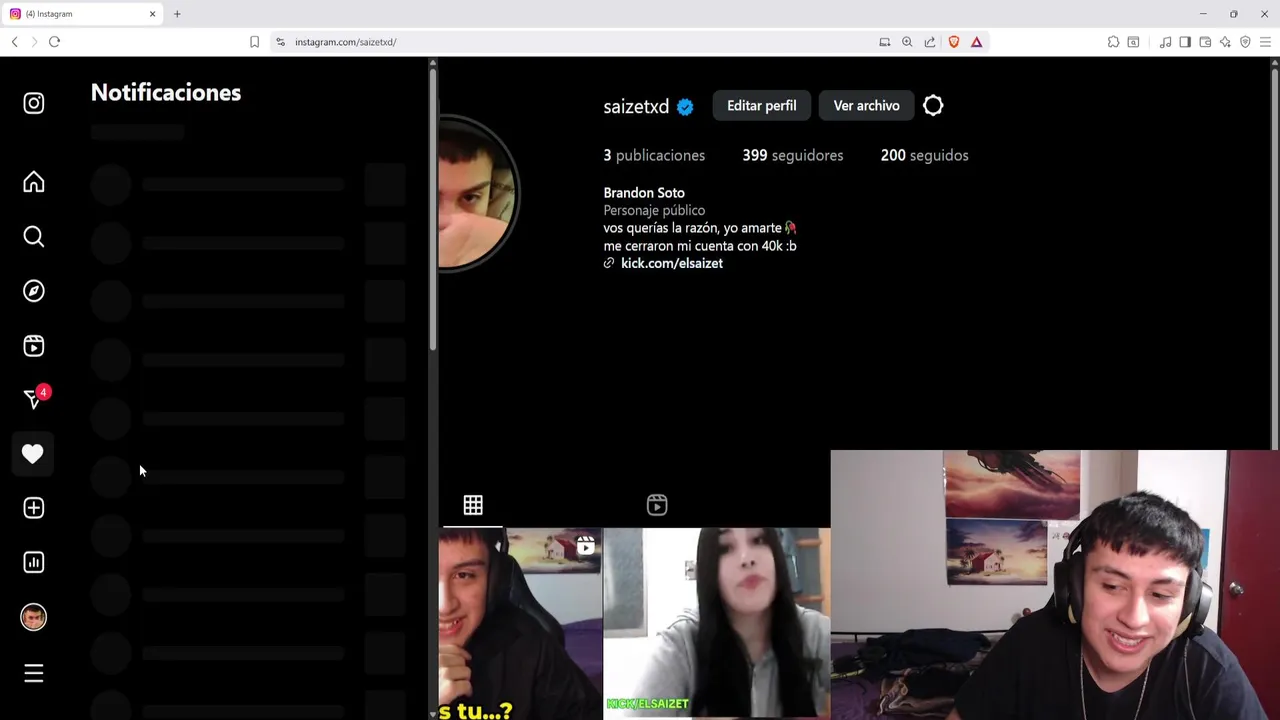This screenshot has width=1280, height=720.
Task: Go to Instagram Home feed icon
Action: pos(34,182)
